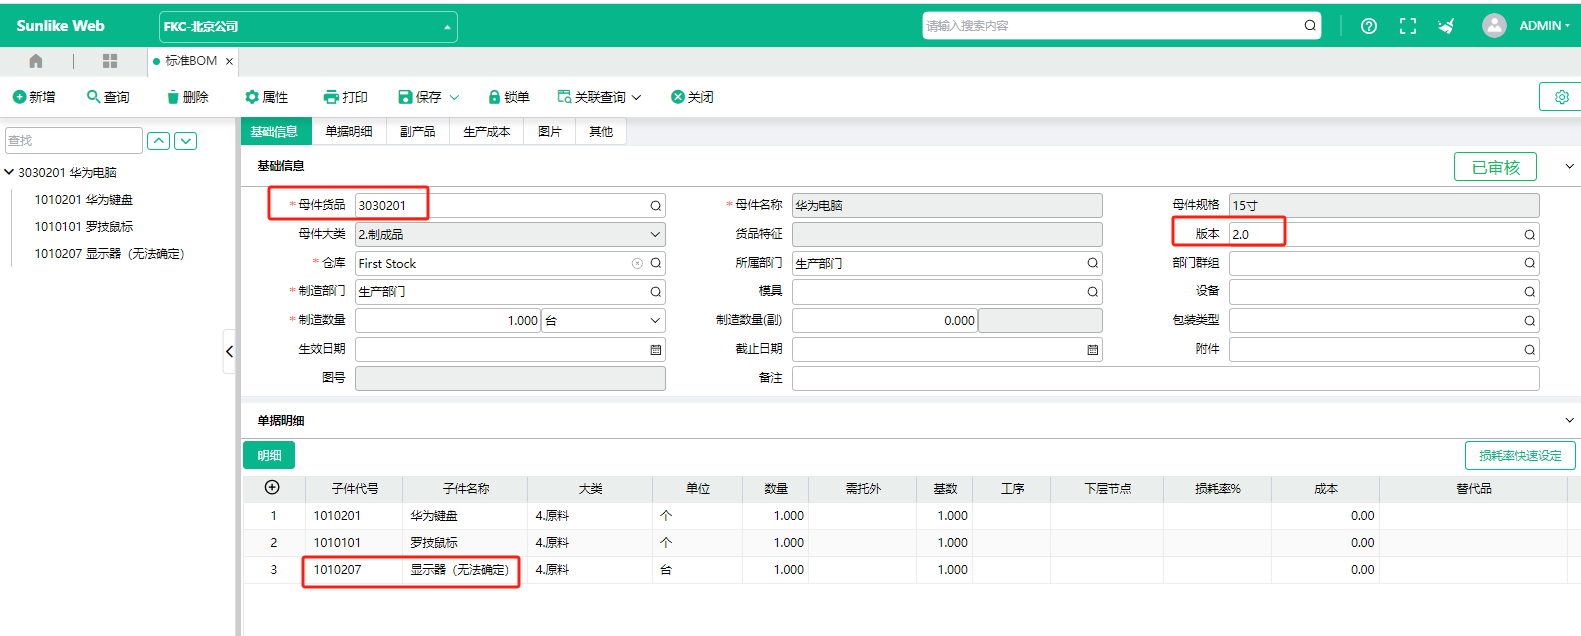This screenshot has width=1581, height=636.
Task: Collapse the 单据明细 section chevron
Action: [1569, 421]
